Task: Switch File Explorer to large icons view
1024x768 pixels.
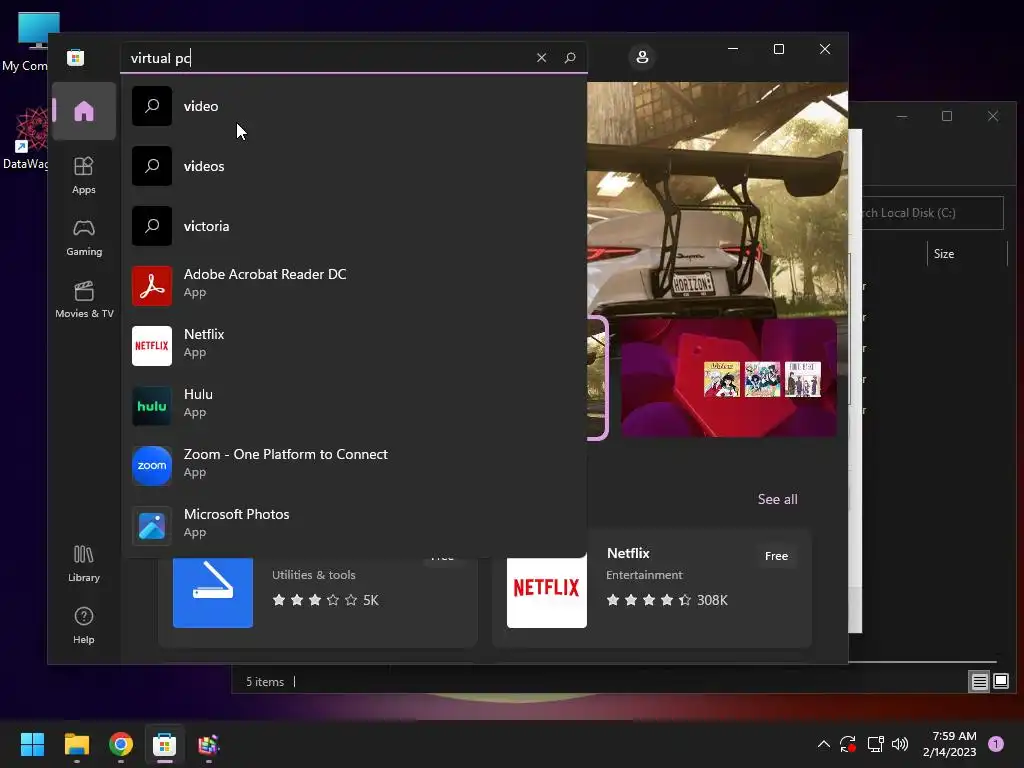Action: (1000, 682)
